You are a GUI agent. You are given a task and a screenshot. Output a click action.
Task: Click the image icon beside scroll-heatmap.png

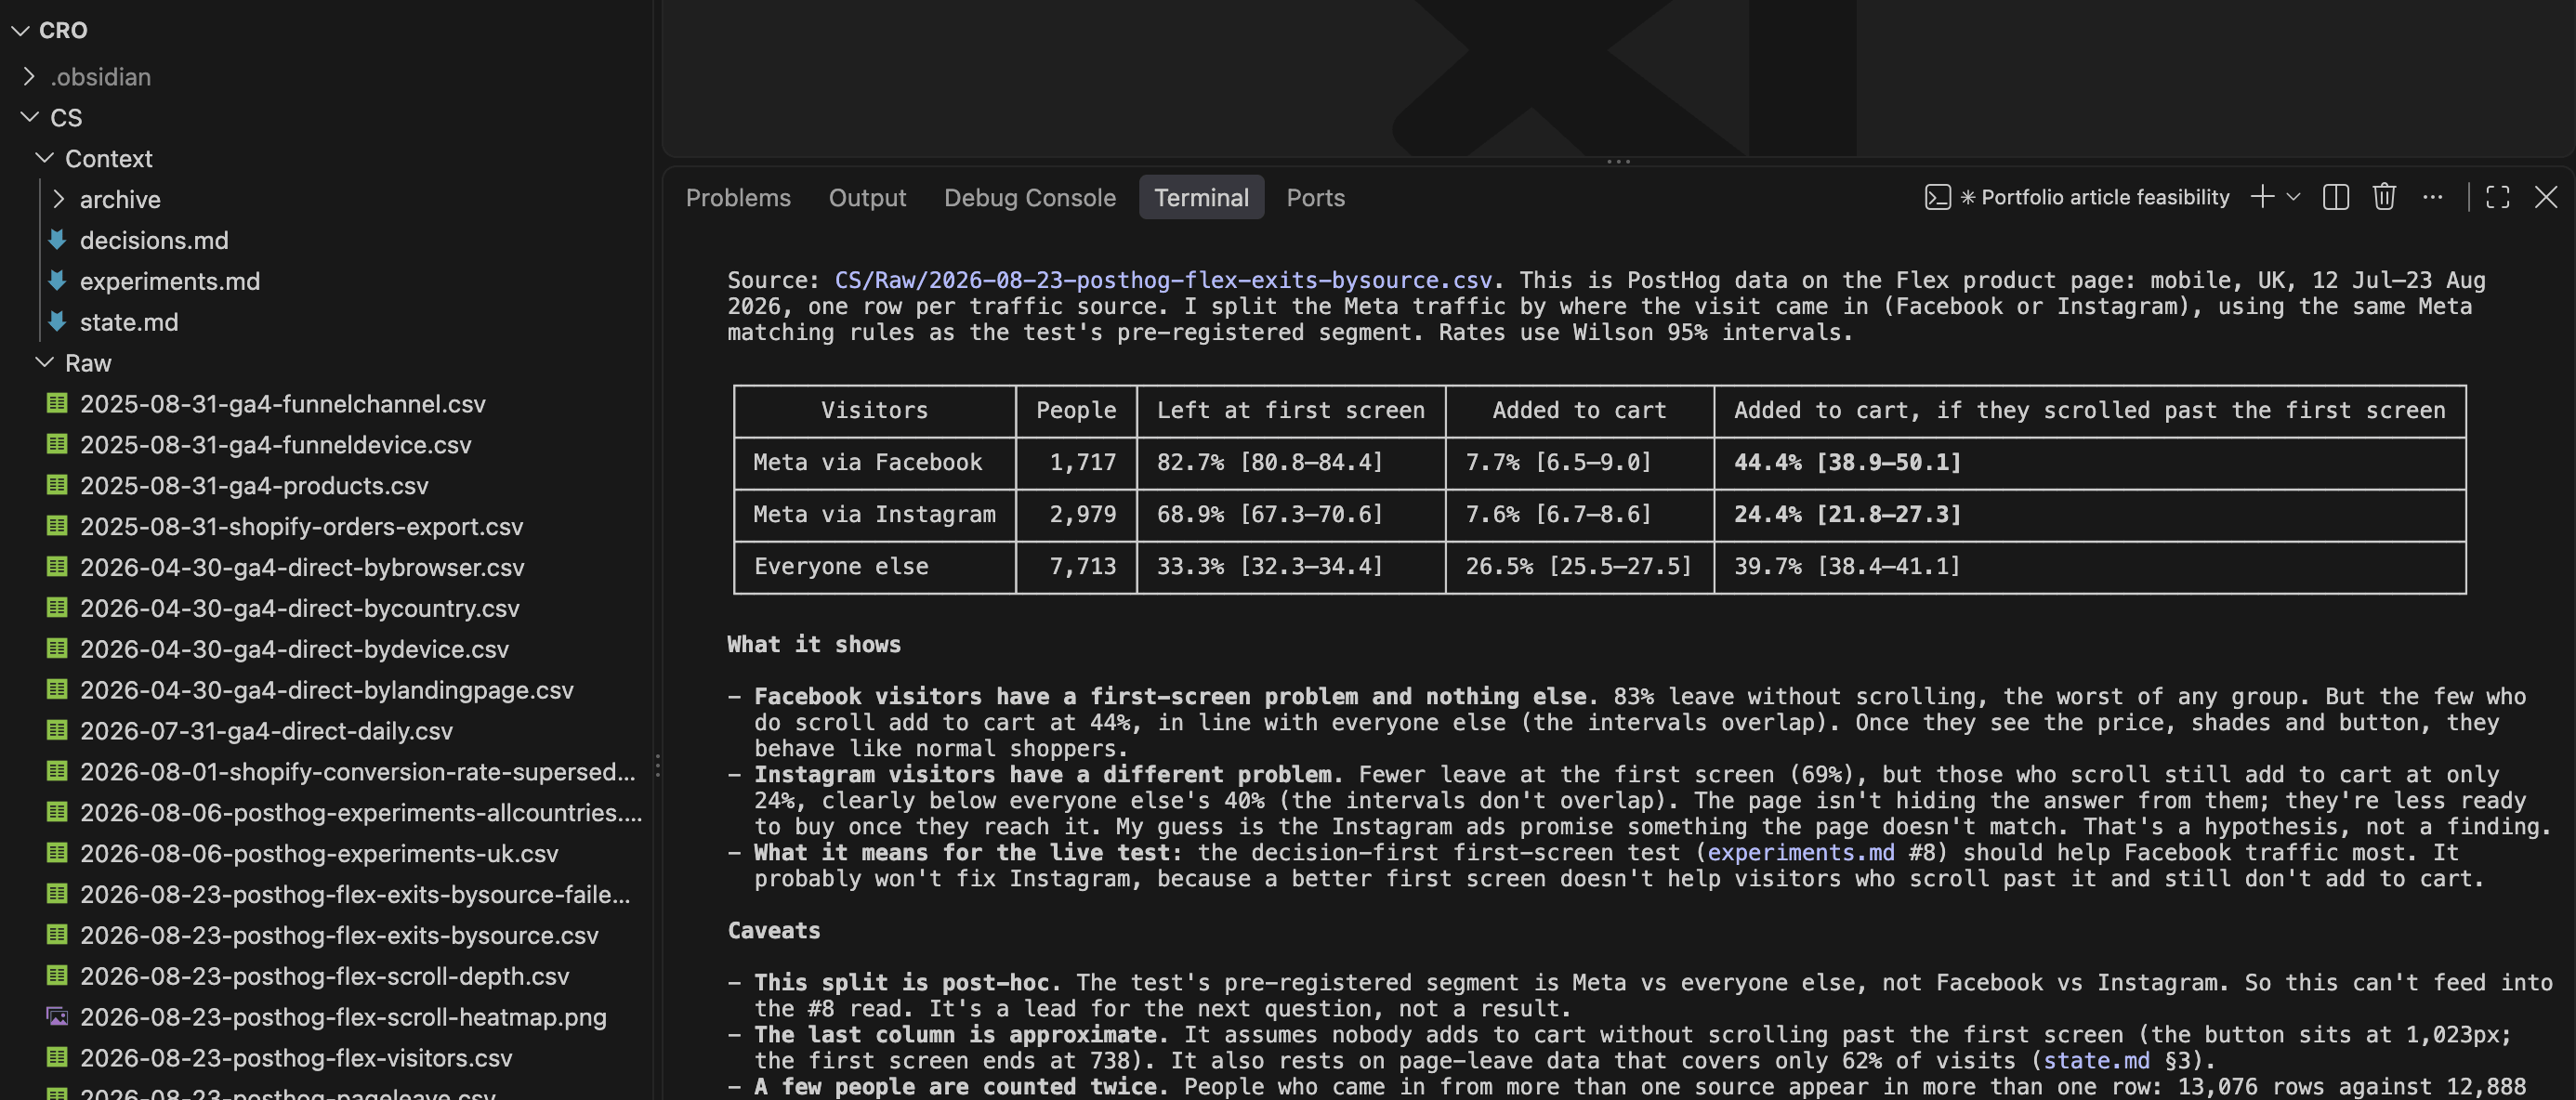[x=57, y=1016]
